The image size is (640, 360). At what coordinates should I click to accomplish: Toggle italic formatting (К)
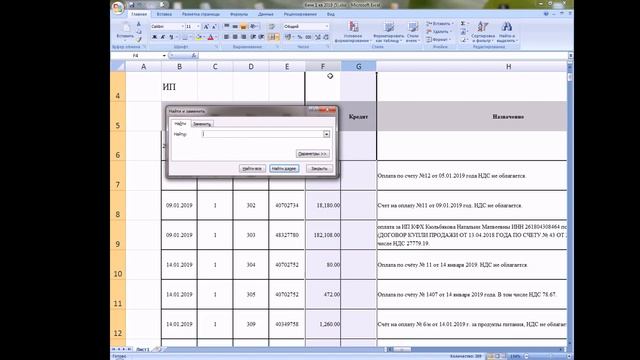pos(162,37)
